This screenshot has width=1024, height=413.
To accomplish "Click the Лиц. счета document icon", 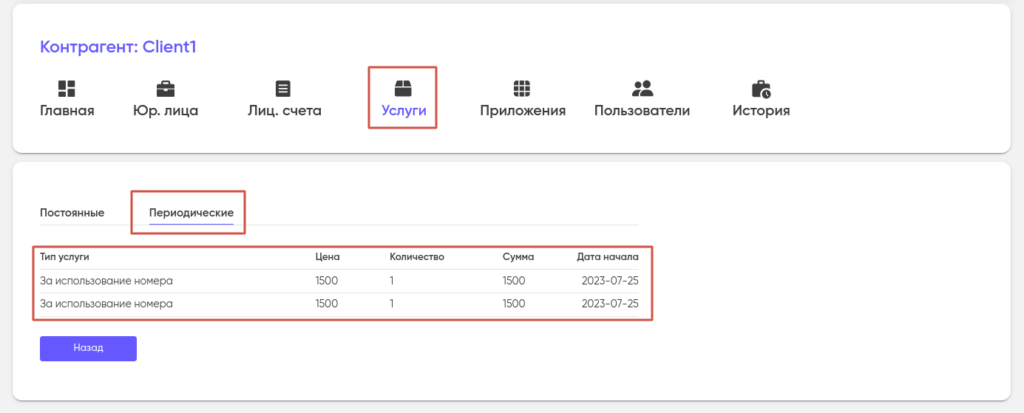I will [x=284, y=88].
